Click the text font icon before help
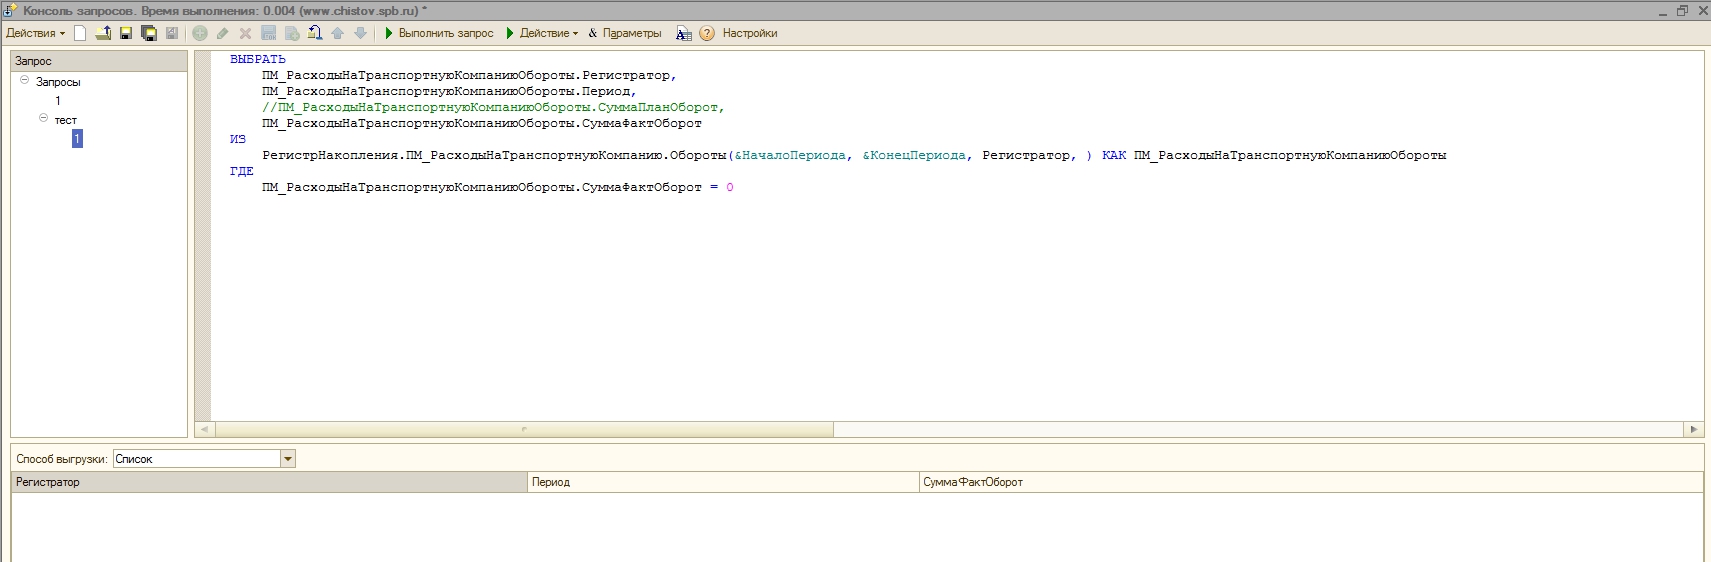1711x562 pixels. 683,33
